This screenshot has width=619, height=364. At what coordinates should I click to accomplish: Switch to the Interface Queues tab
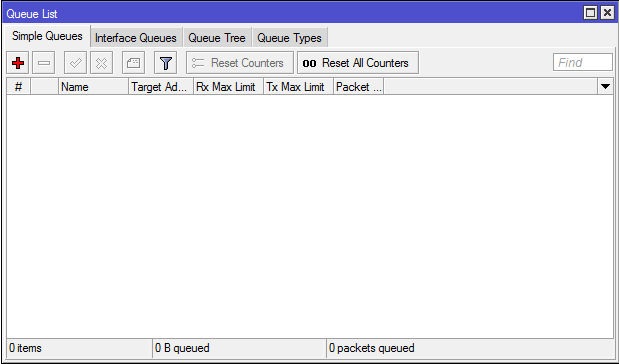click(136, 38)
